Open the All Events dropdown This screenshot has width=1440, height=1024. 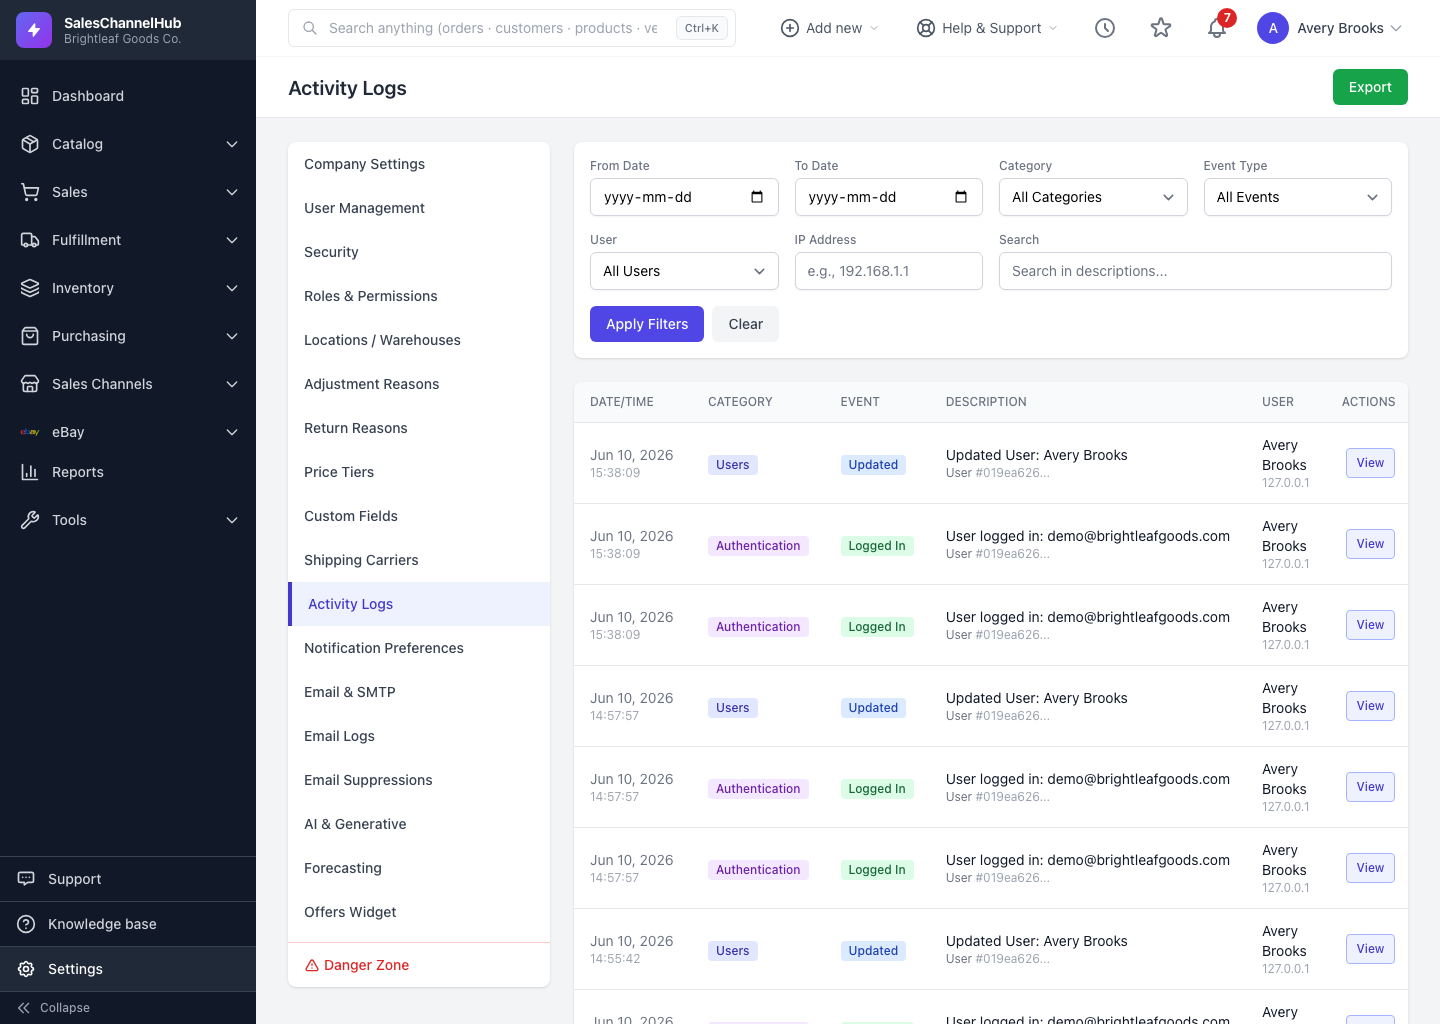pyautogui.click(x=1297, y=197)
